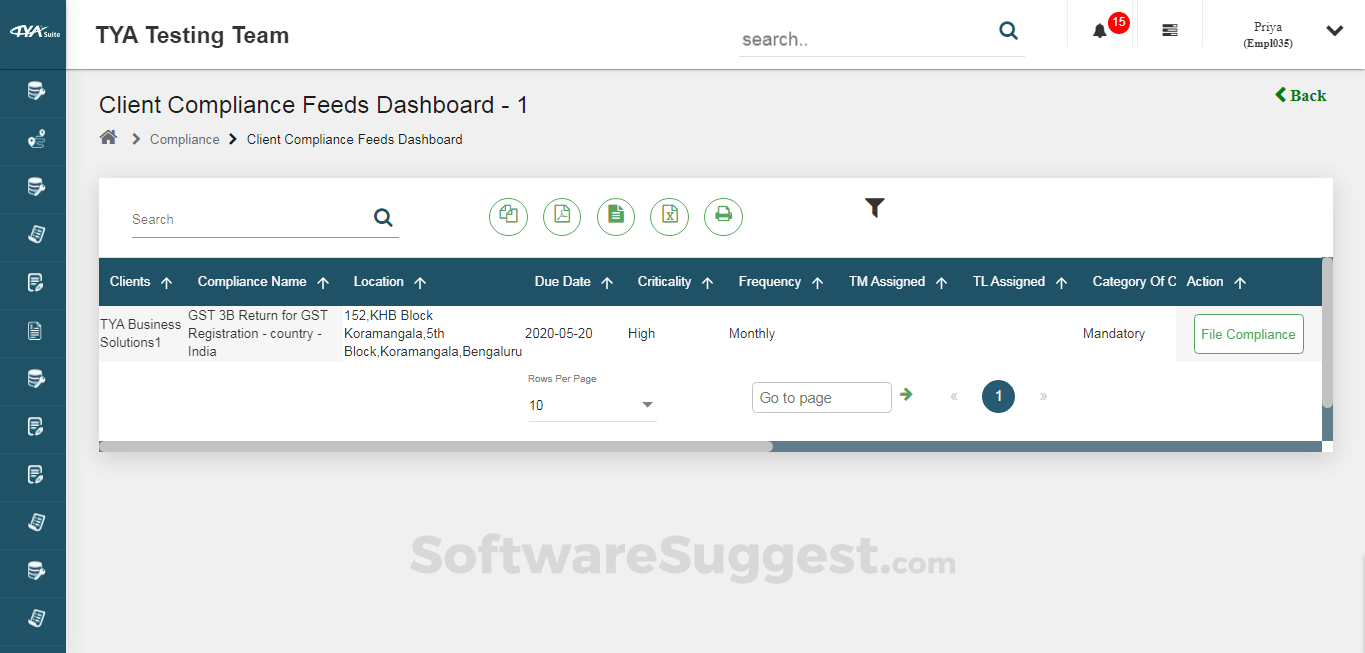Screen dimensions: 1365x653
Task: Sort the Clients column
Action: click(168, 282)
